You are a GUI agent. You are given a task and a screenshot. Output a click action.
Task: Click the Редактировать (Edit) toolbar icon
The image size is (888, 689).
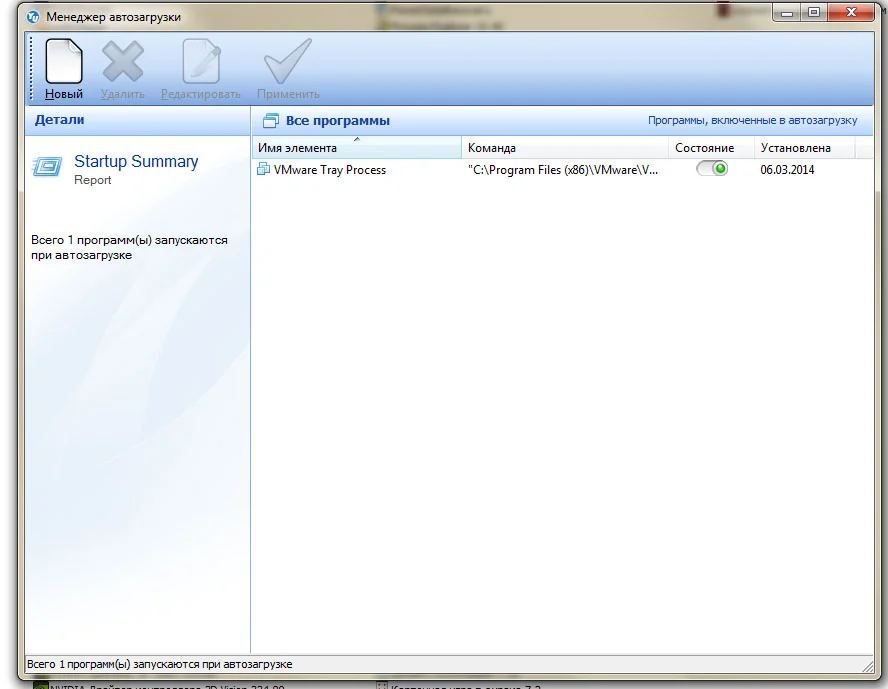pos(201,61)
